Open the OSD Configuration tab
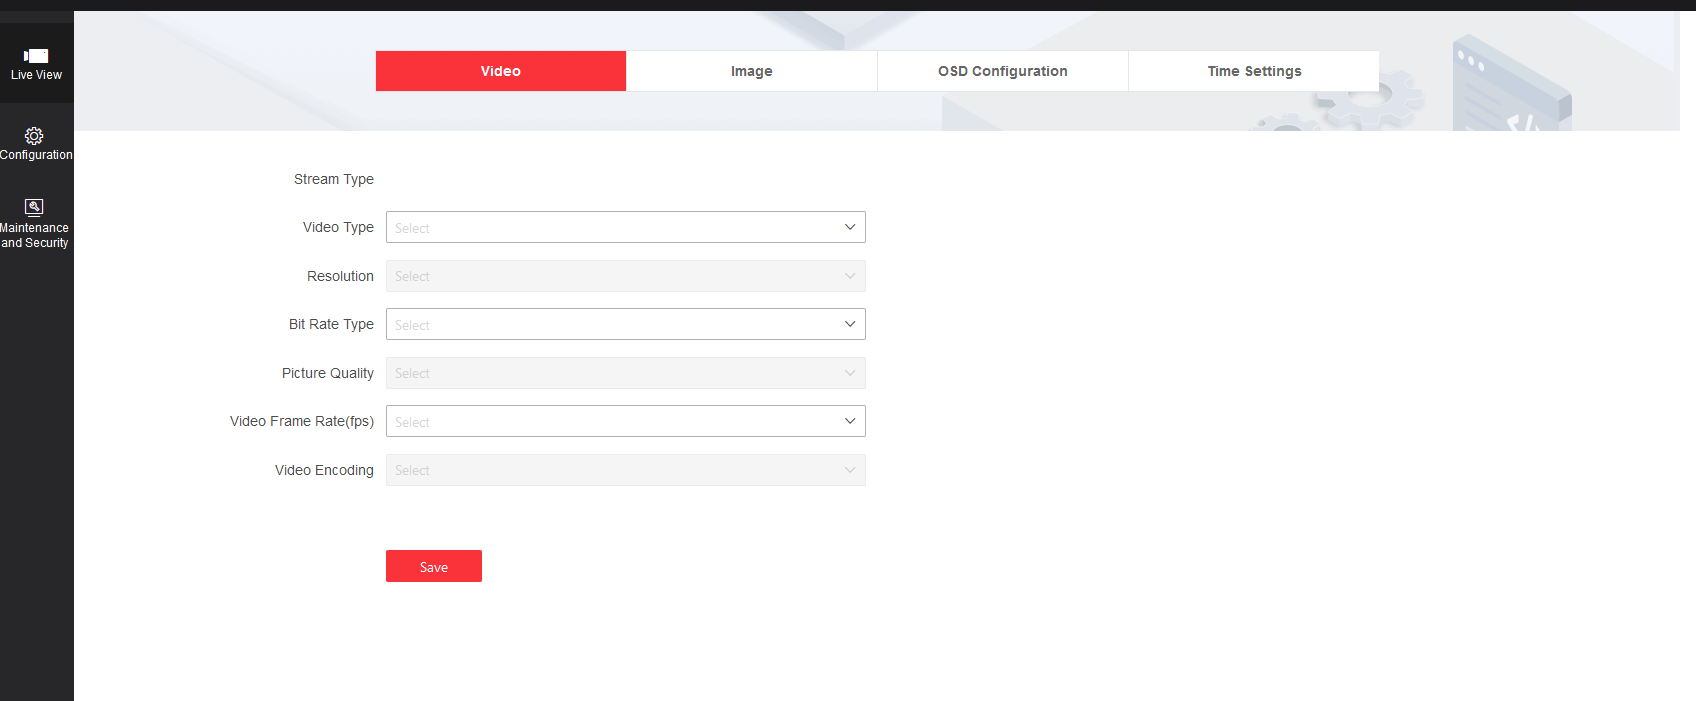Screen dimensions: 1696x701 tap(1002, 71)
